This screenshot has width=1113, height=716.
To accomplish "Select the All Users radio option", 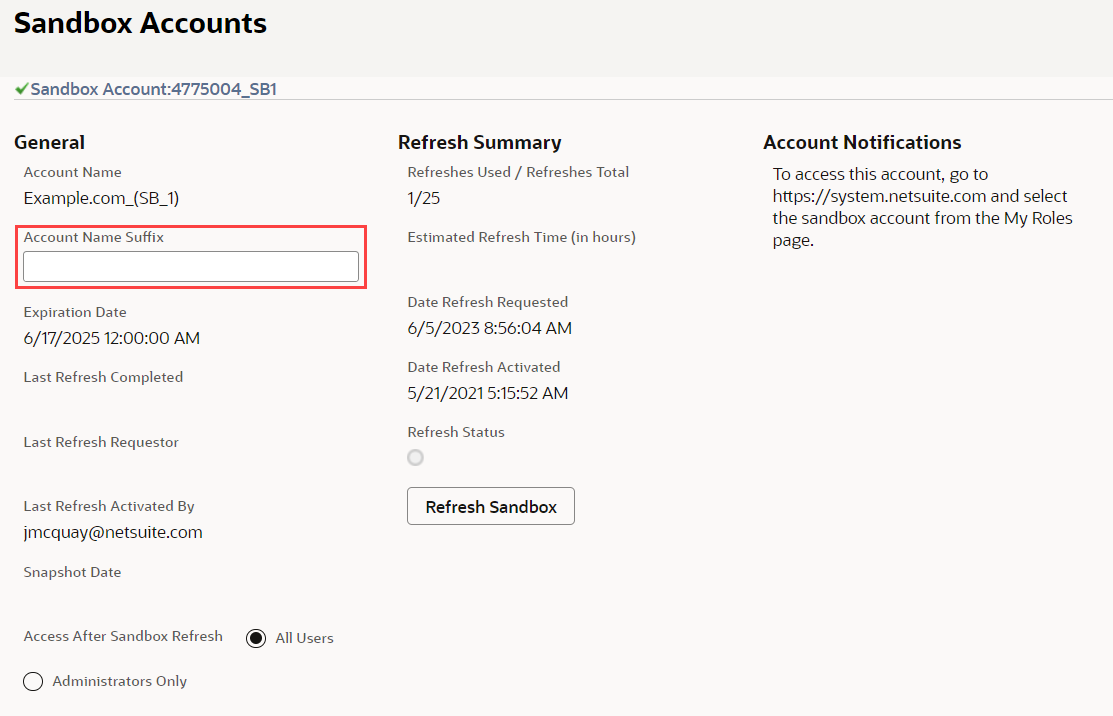I will 256,638.
